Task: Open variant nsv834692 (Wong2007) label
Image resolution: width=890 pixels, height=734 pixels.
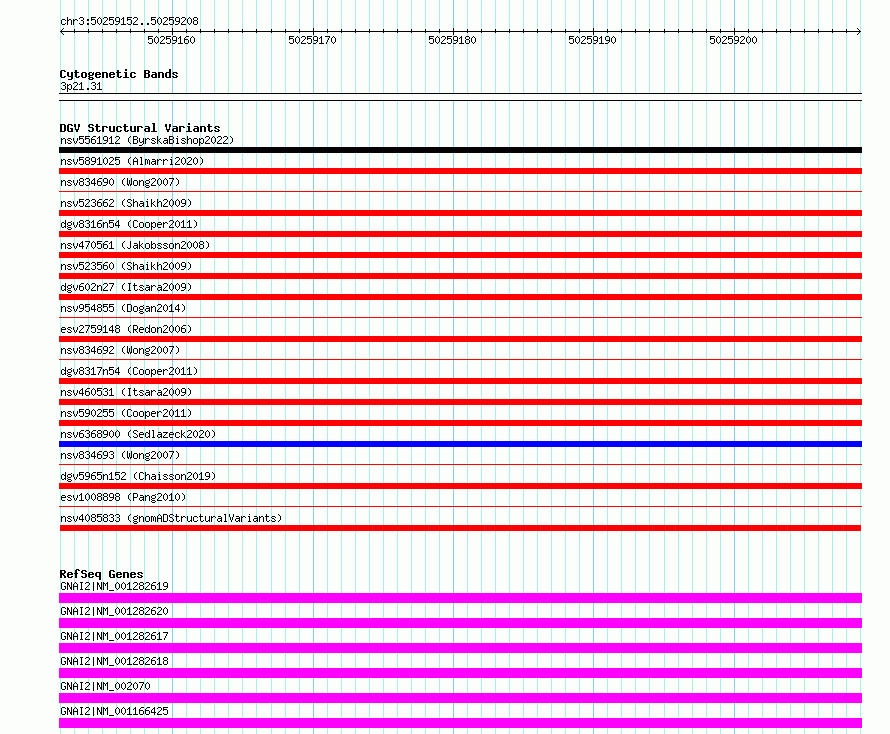Action: click(x=120, y=350)
